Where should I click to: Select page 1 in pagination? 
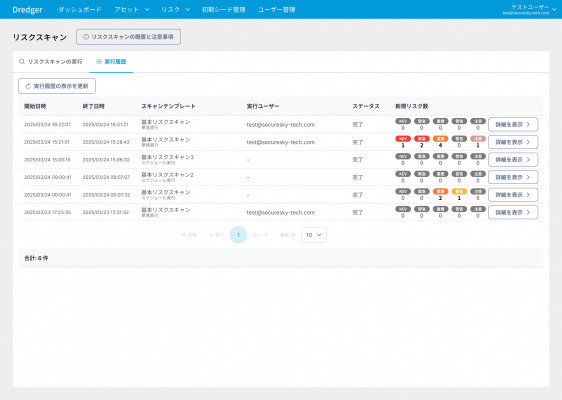click(x=238, y=235)
